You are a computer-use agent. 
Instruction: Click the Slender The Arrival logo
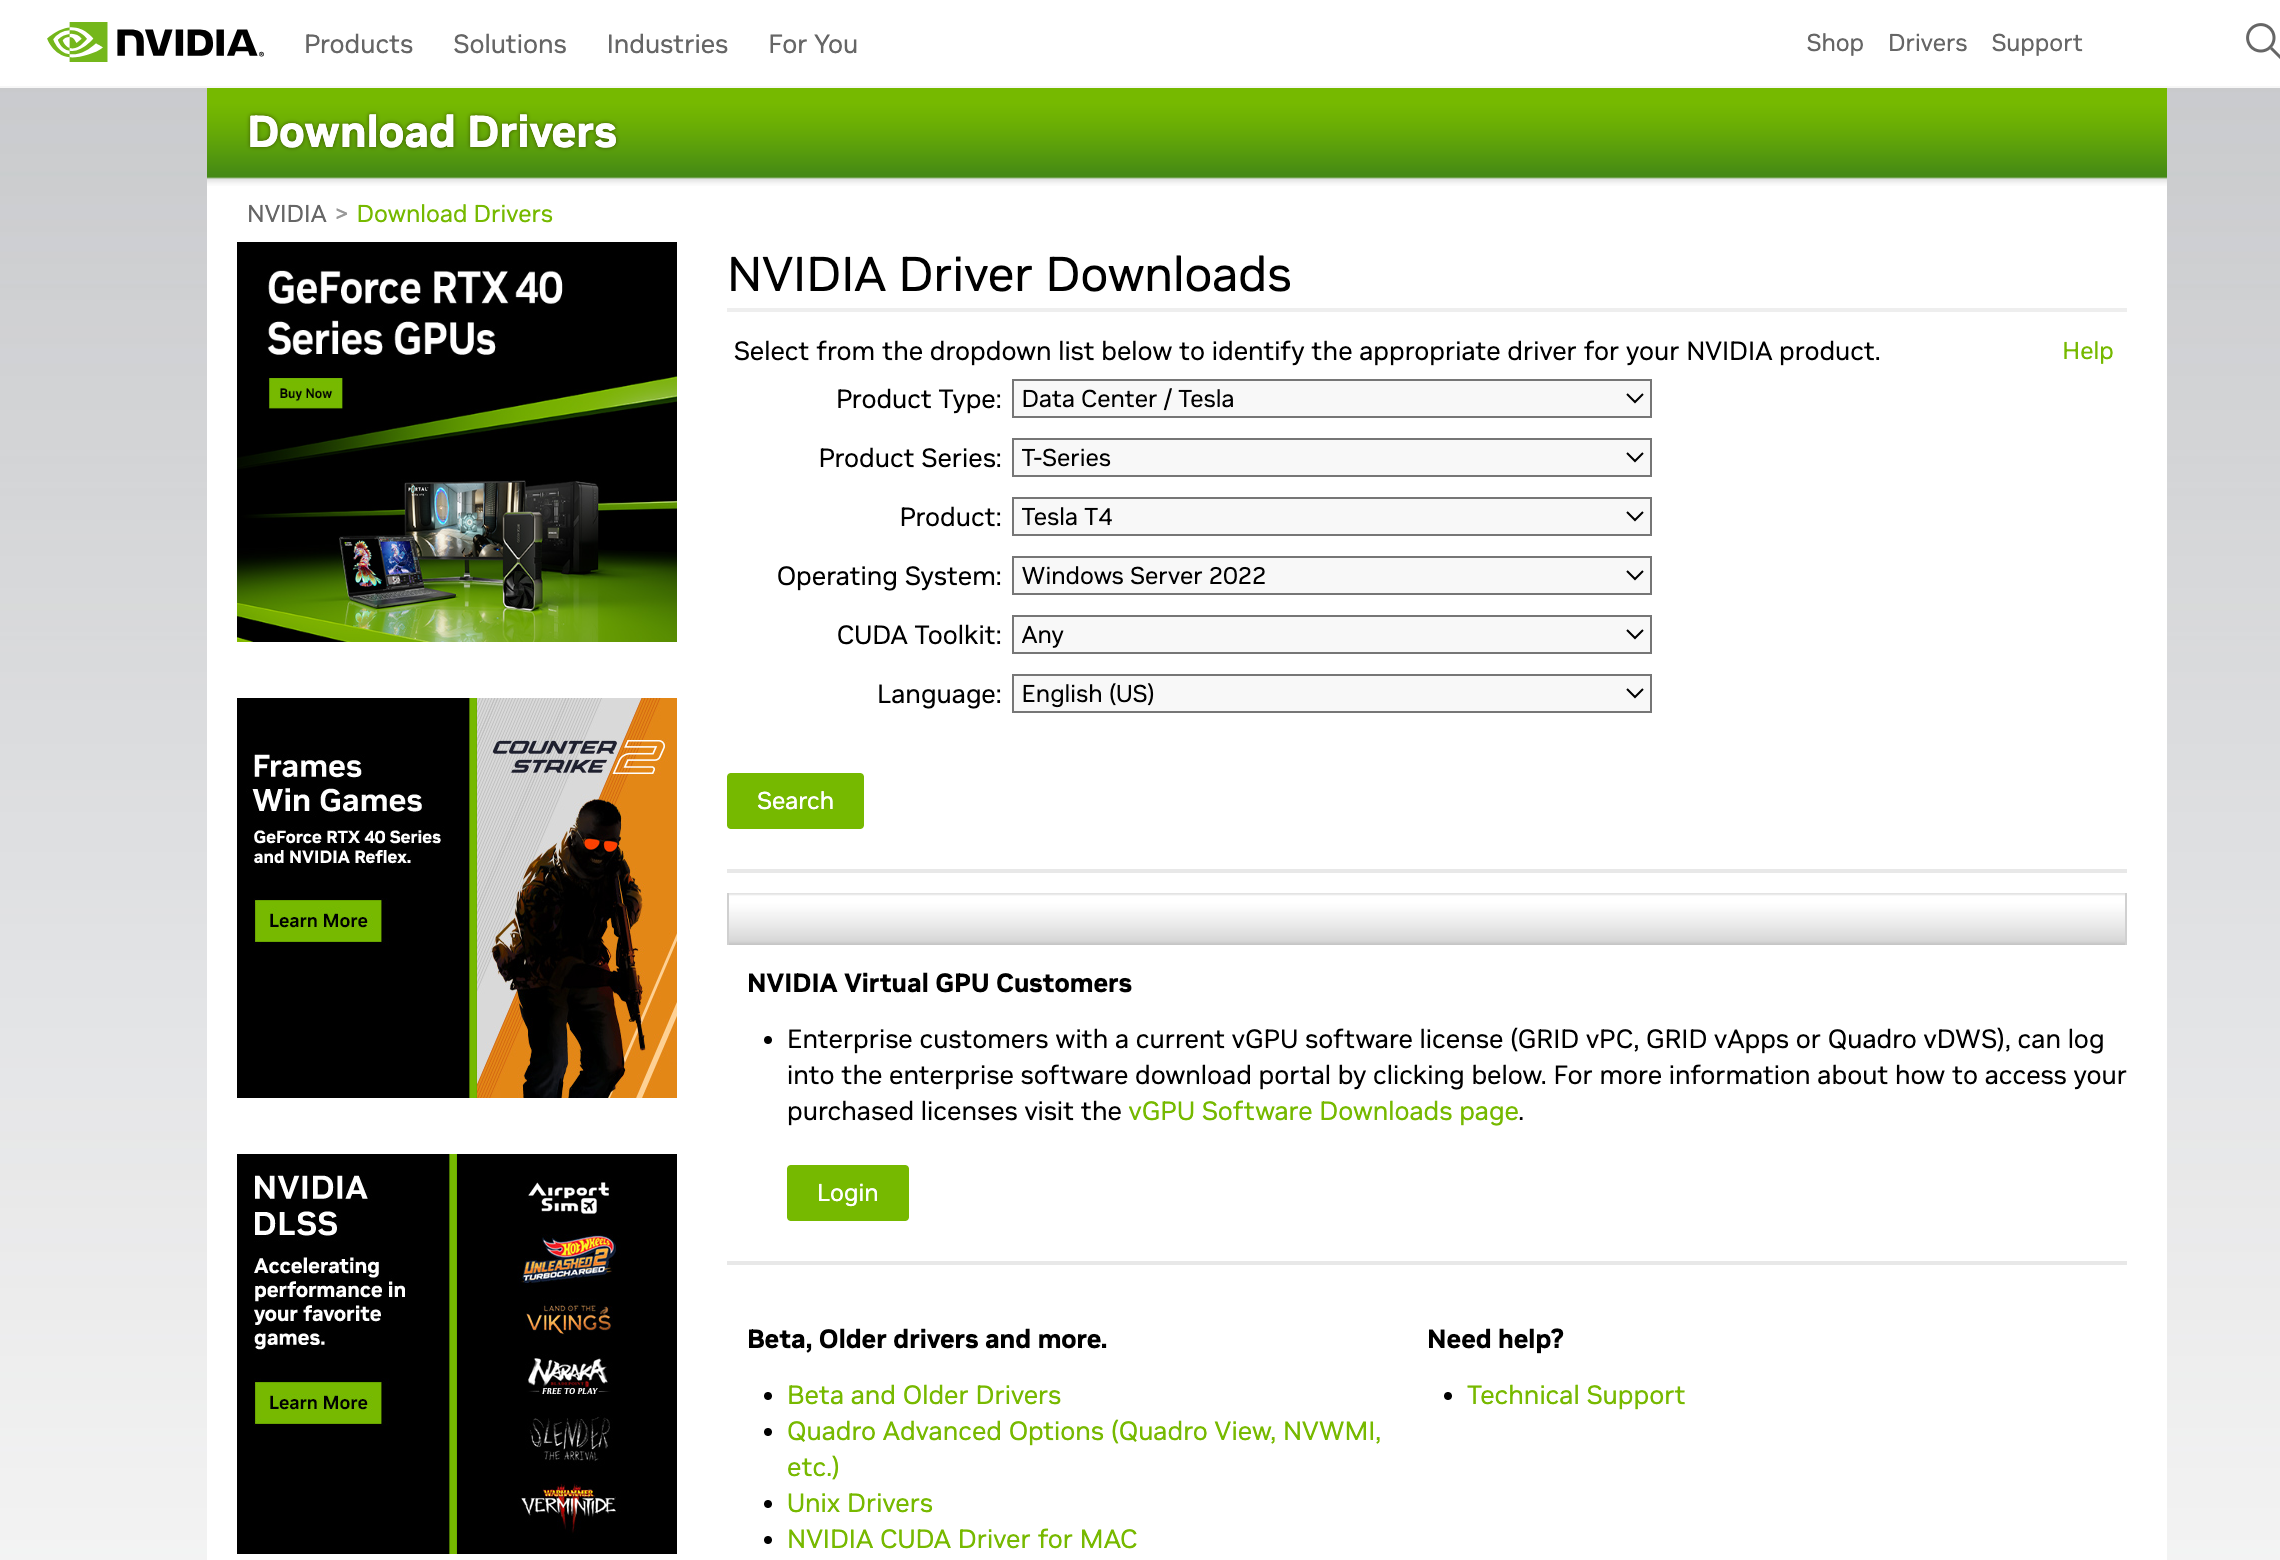(x=569, y=1439)
